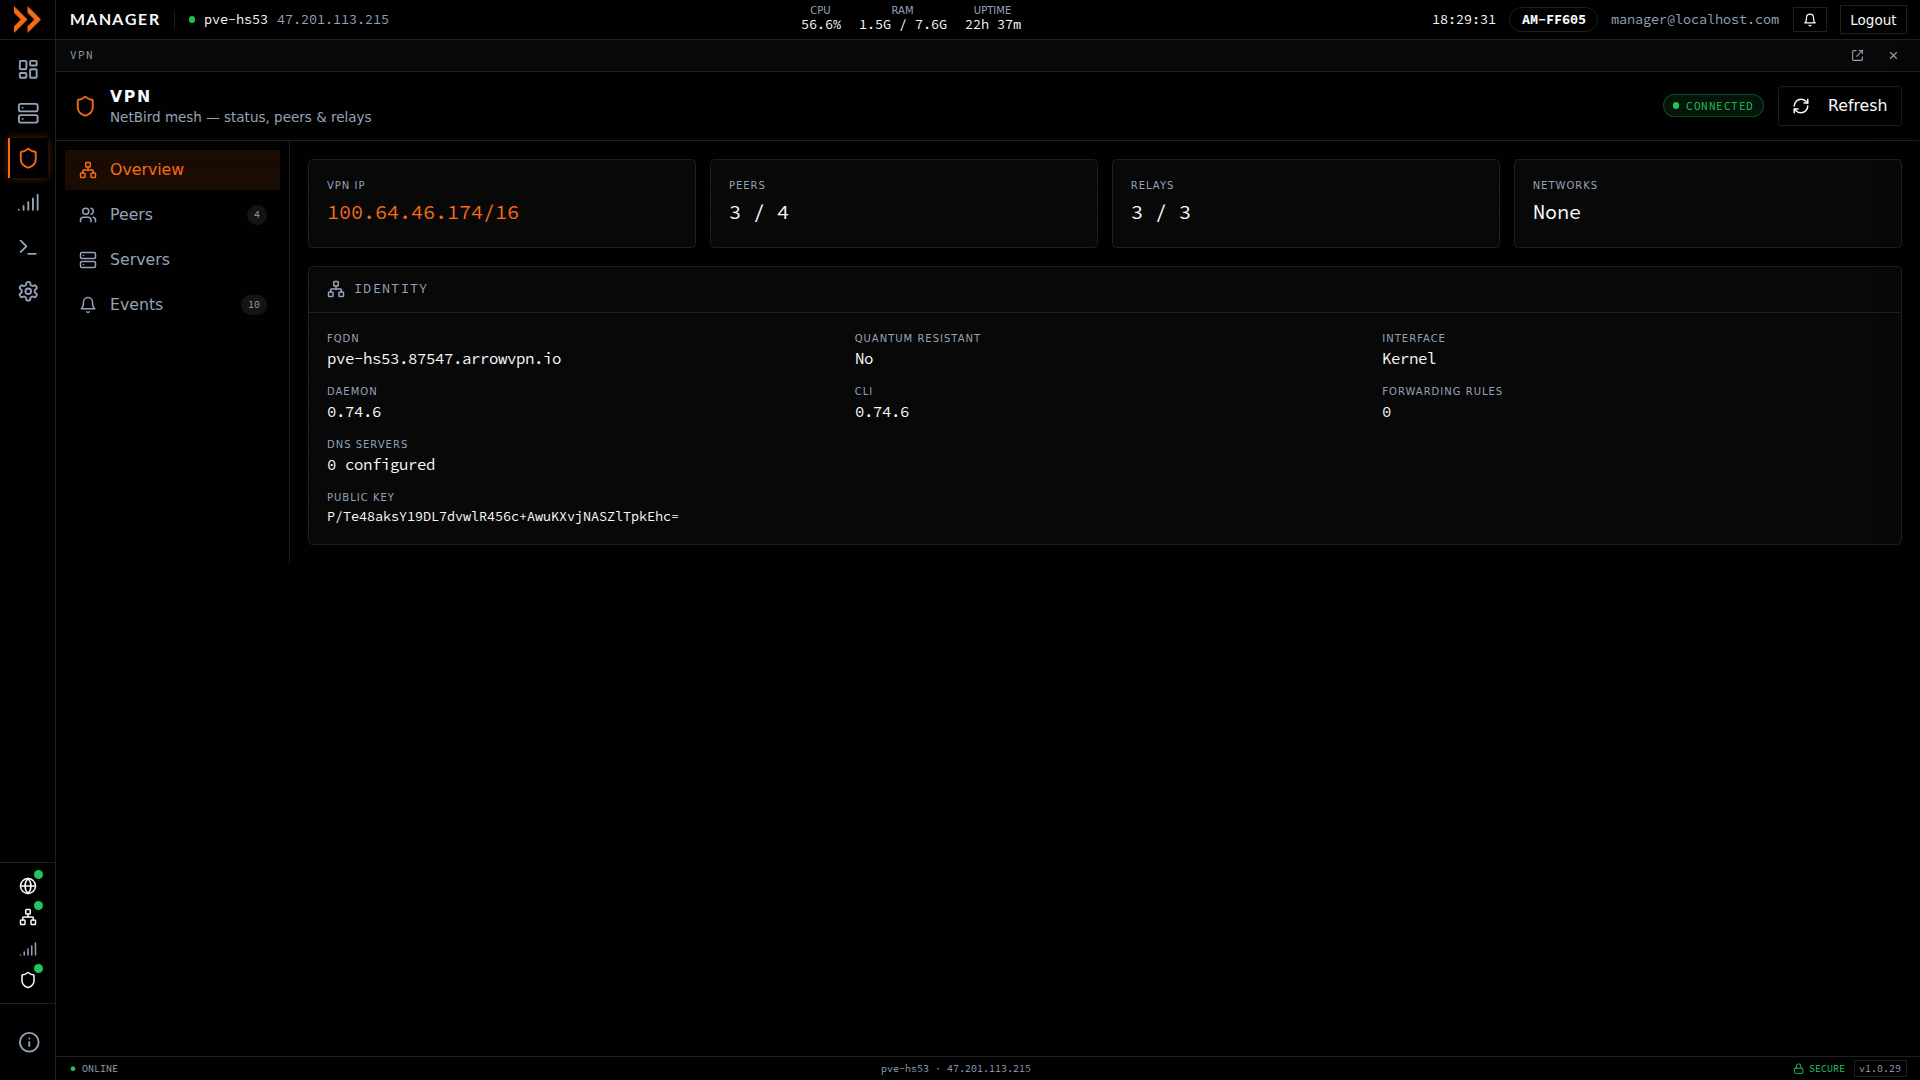Open the dashboard grid icon in sidebar
Viewport: 1920px width, 1080px height.
point(28,69)
